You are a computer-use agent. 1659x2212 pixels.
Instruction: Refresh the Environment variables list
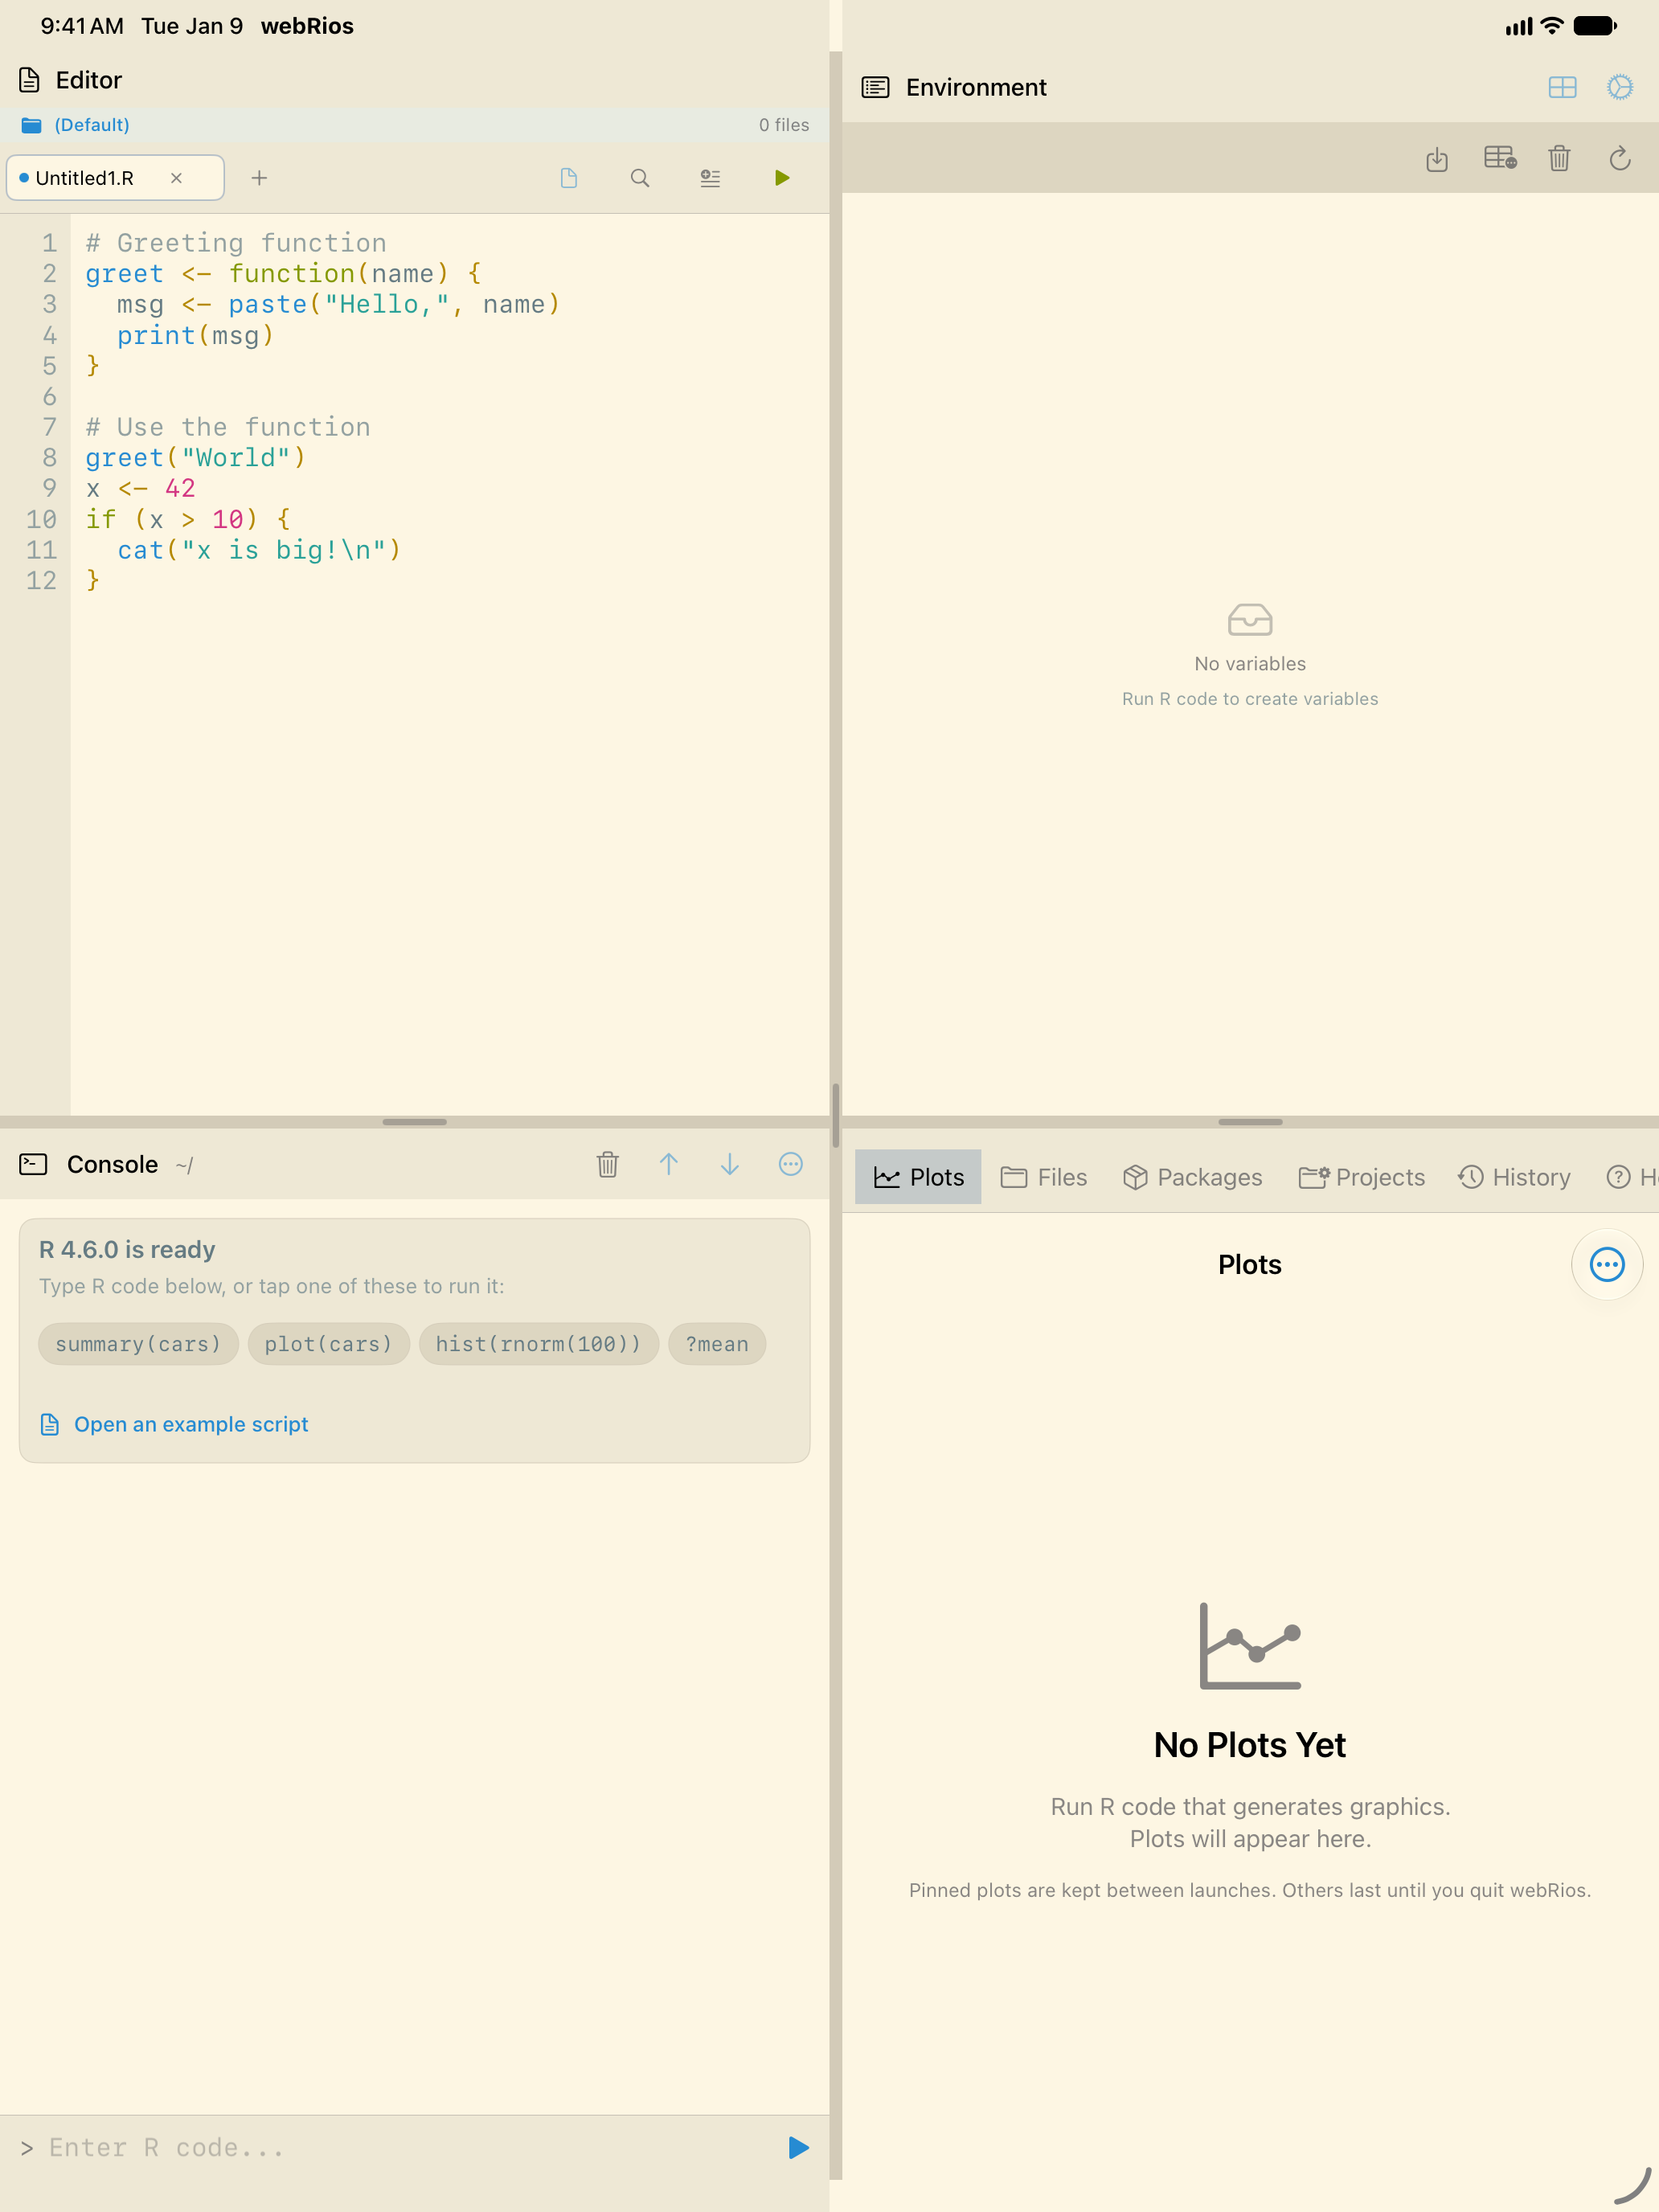pos(1620,158)
